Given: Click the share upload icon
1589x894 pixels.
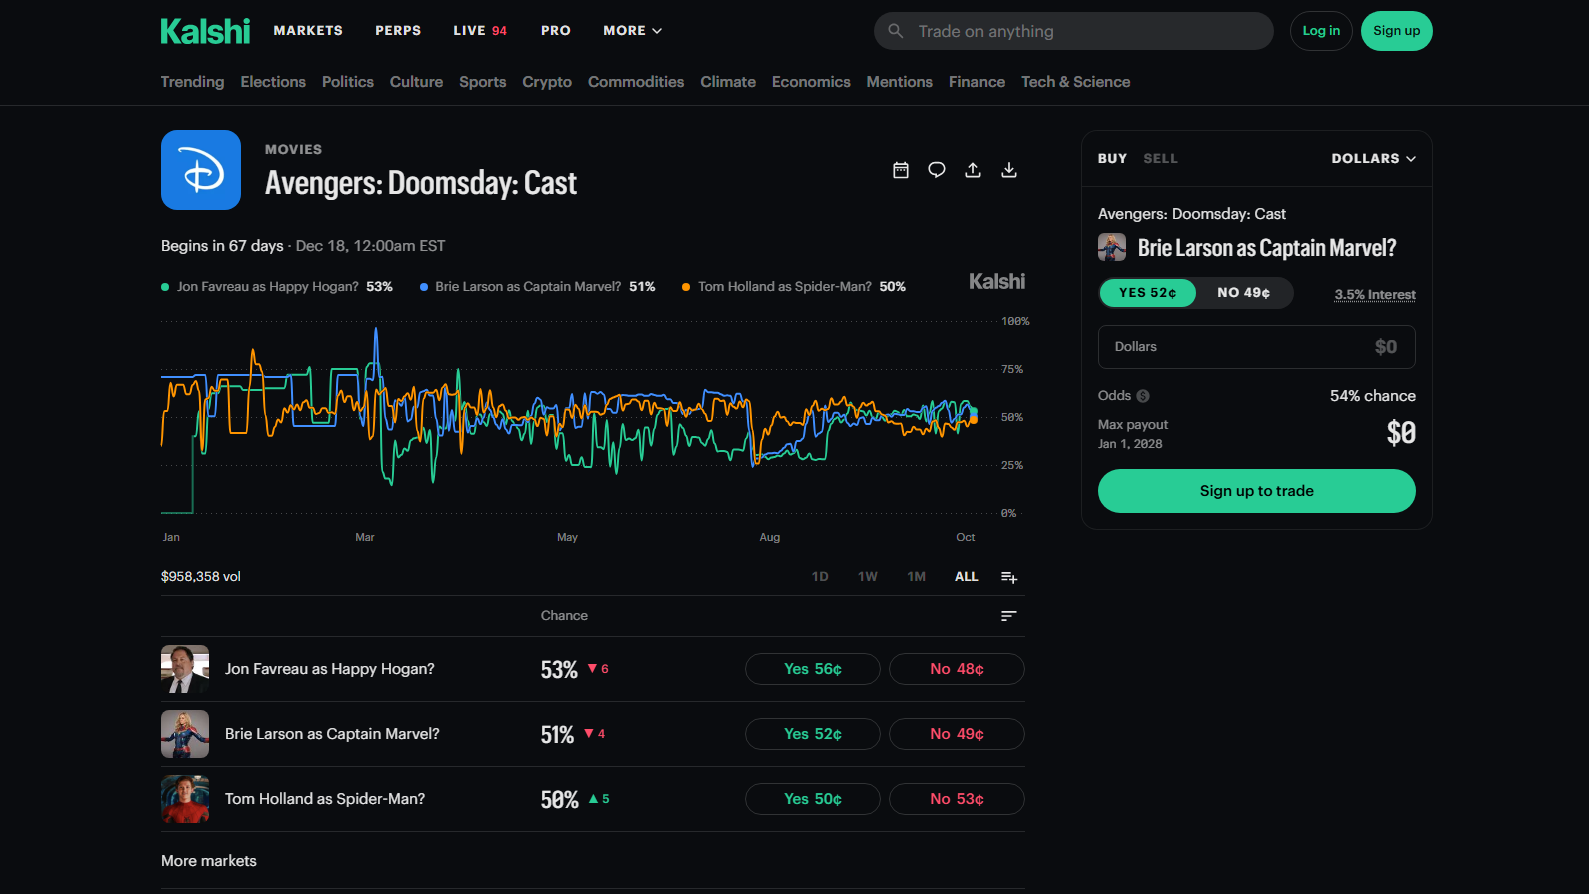Looking at the screenshot, I should [973, 170].
